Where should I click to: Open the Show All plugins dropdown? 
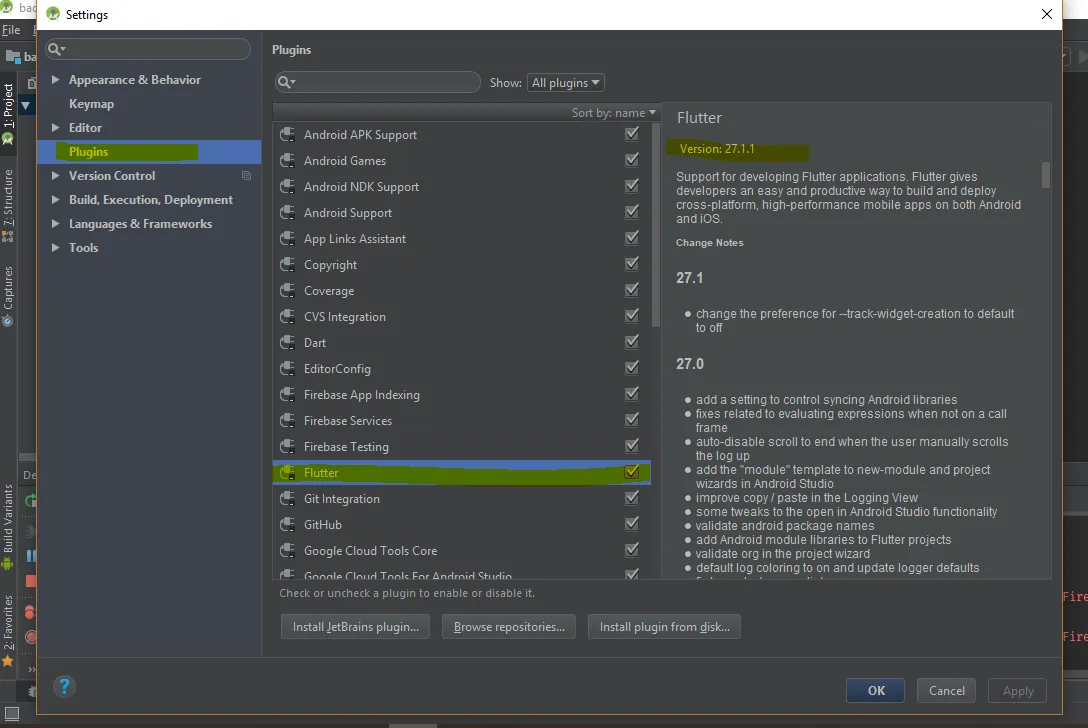tap(566, 83)
